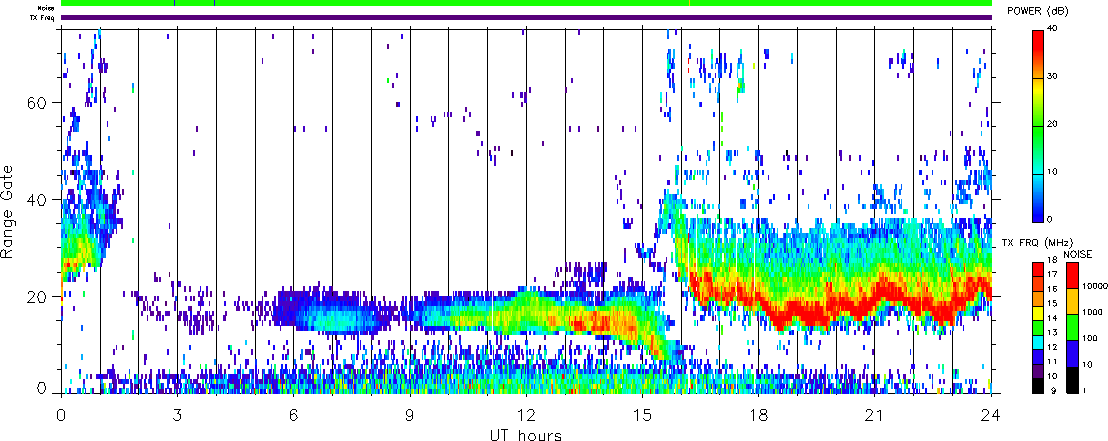Screen dimensions: 1108x441
Task: Pick the TX FRQ (MHz) stepped colorbar
Action: tap(1037, 328)
